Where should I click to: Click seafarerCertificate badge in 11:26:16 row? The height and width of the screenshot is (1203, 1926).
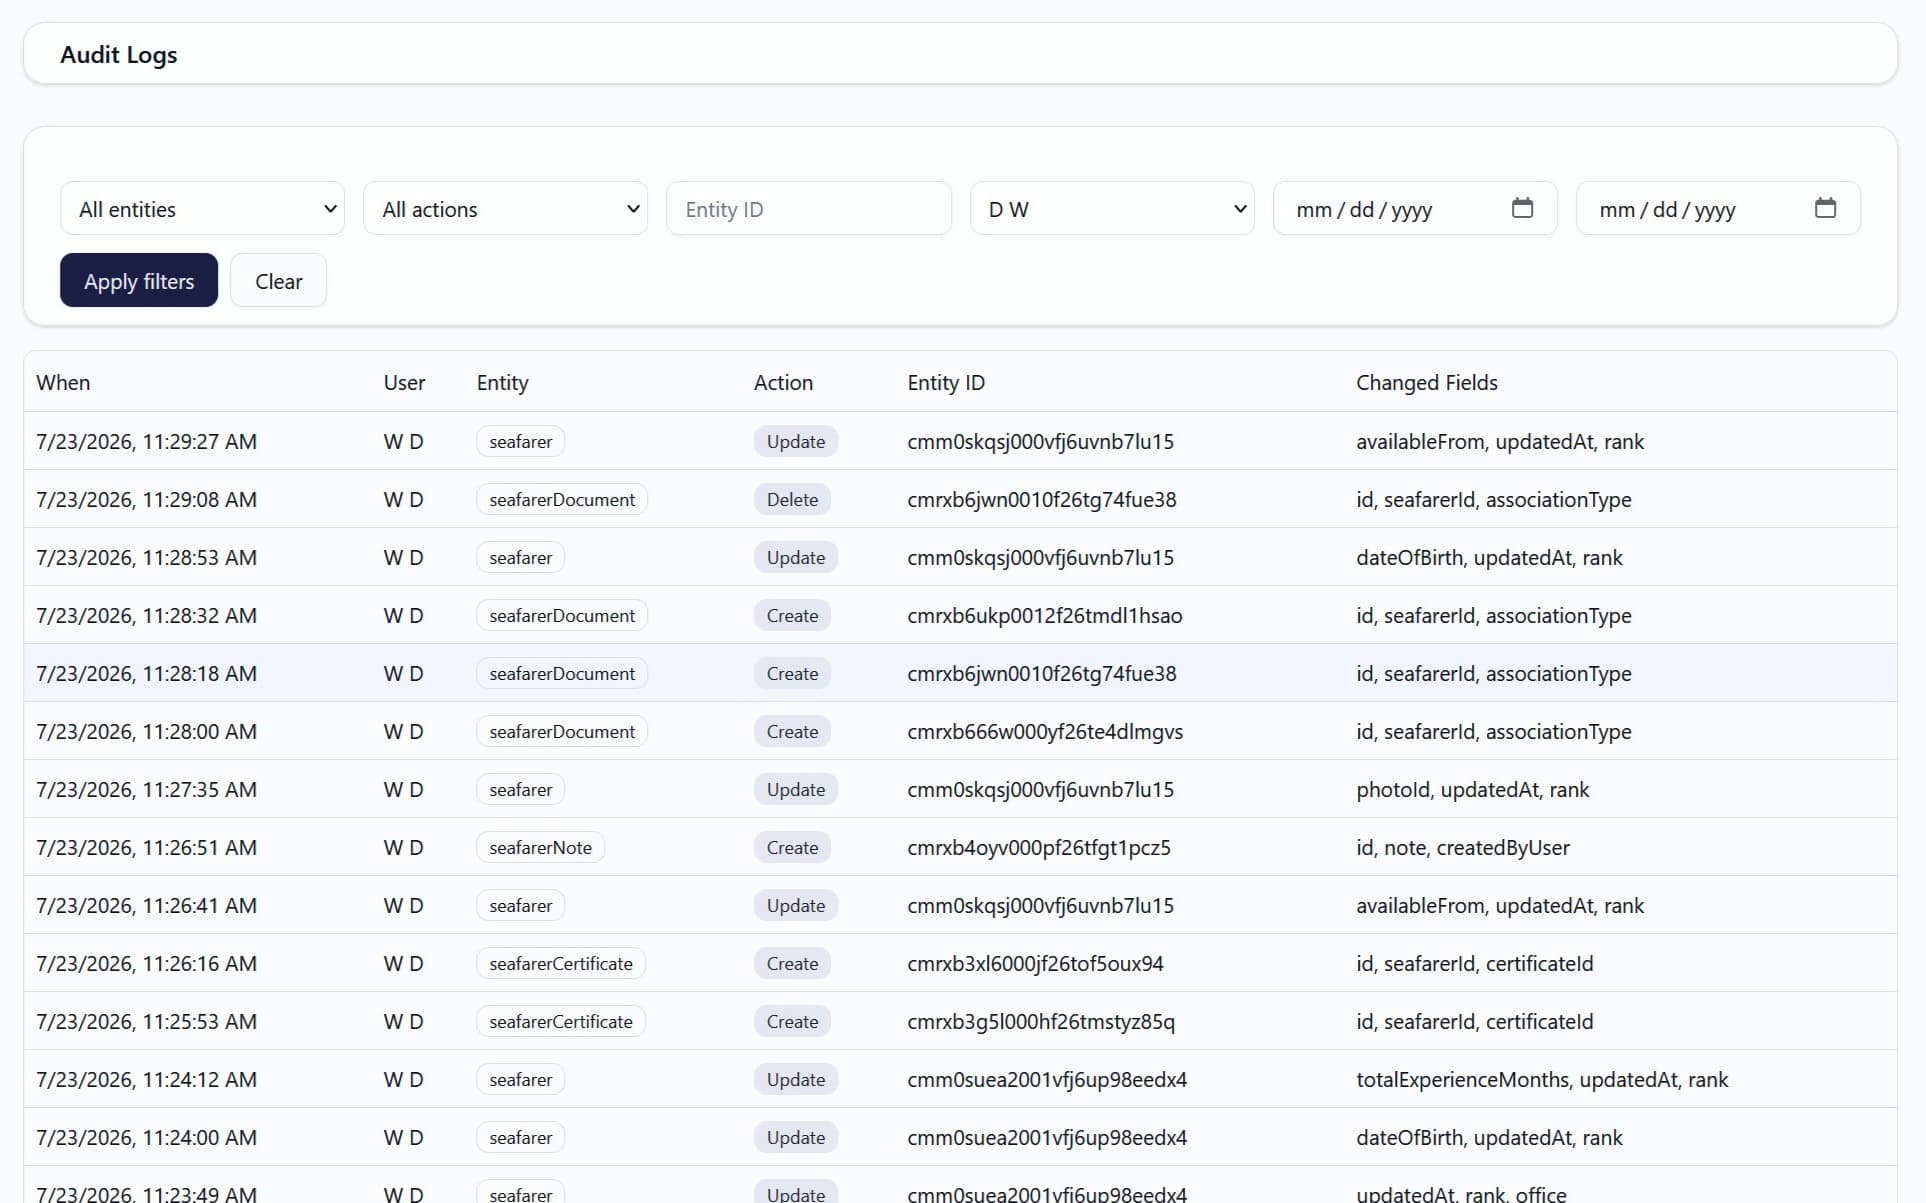[561, 963]
